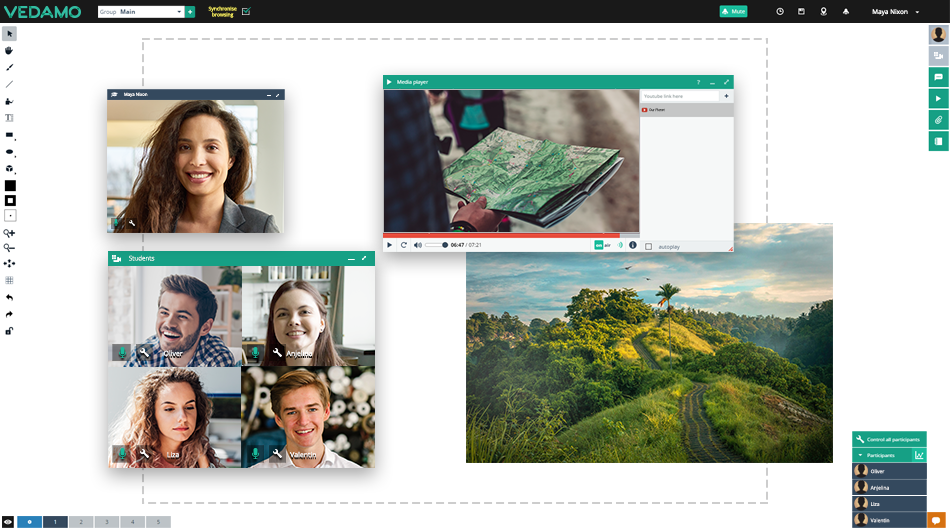The width and height of the screenshot is (950, 530).
Task: Select the text tool
Action: coord(9,118)
